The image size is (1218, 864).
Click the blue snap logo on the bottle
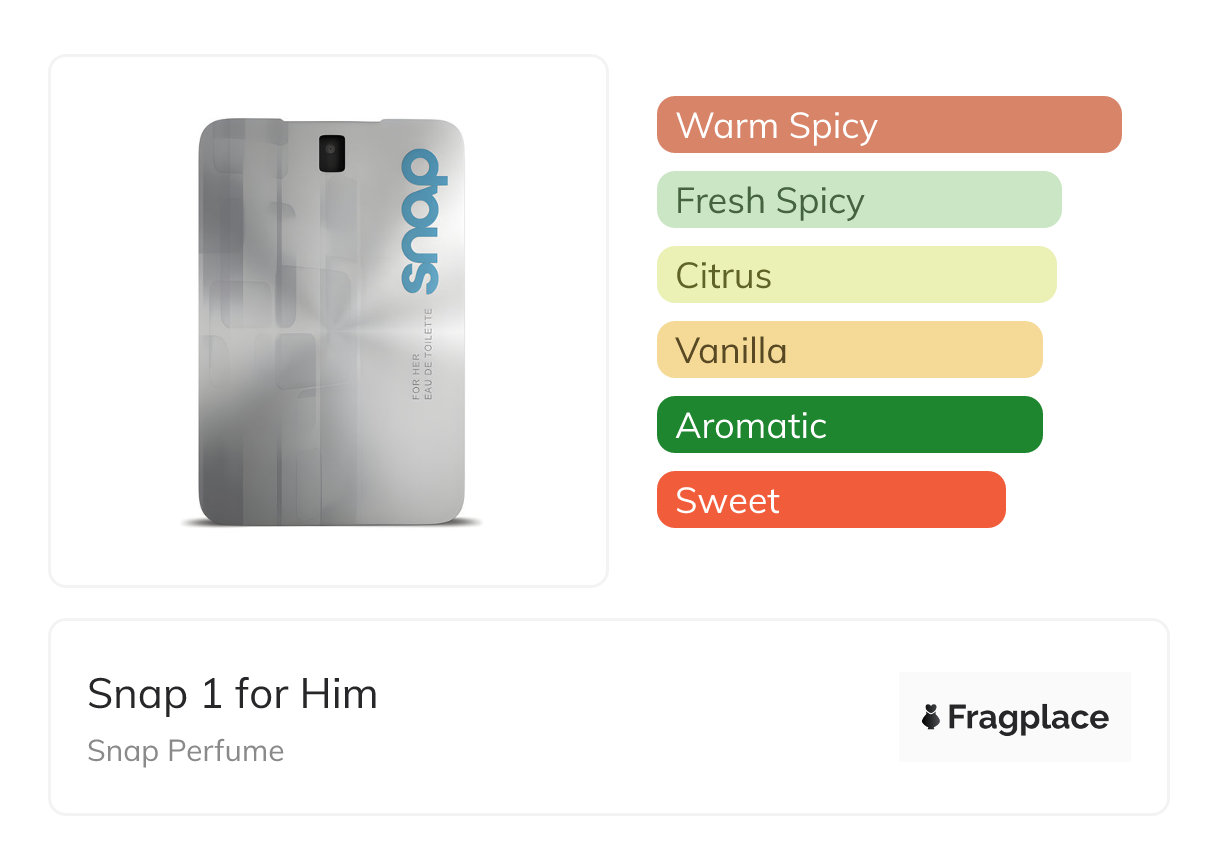click(420, 221)
